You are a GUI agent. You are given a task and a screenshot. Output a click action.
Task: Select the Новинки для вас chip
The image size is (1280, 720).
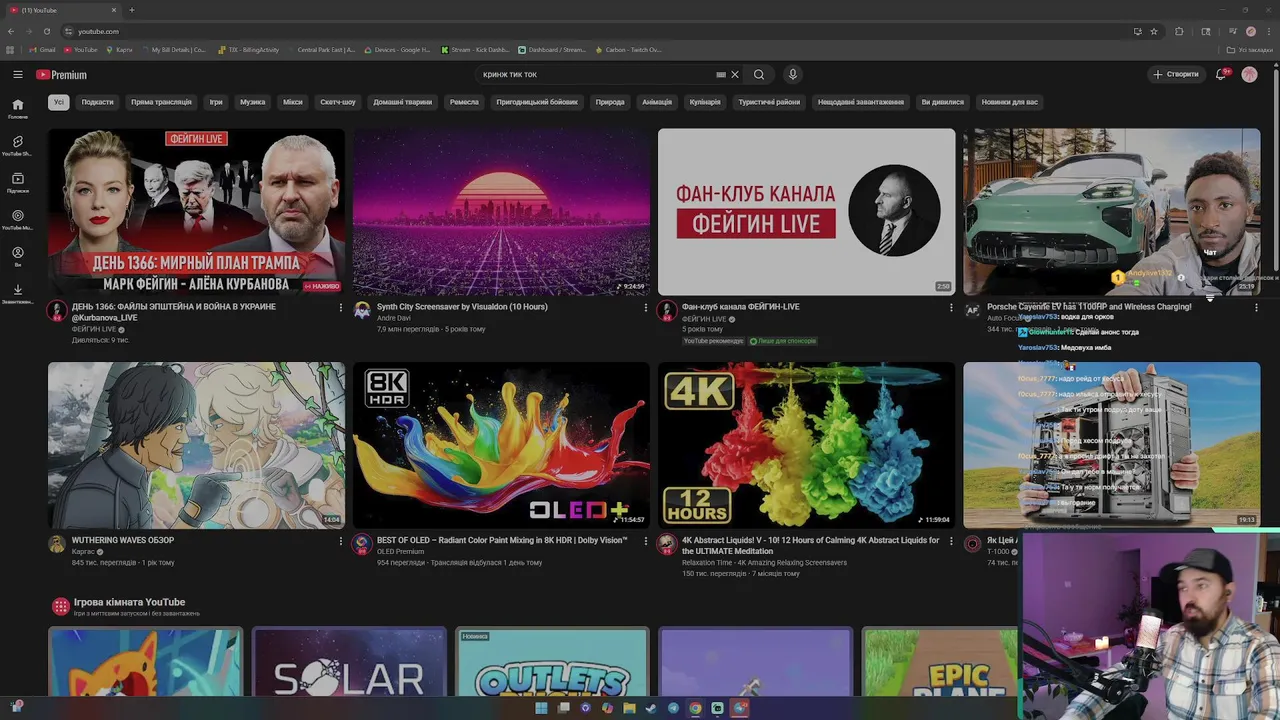tap(1010, 102)
